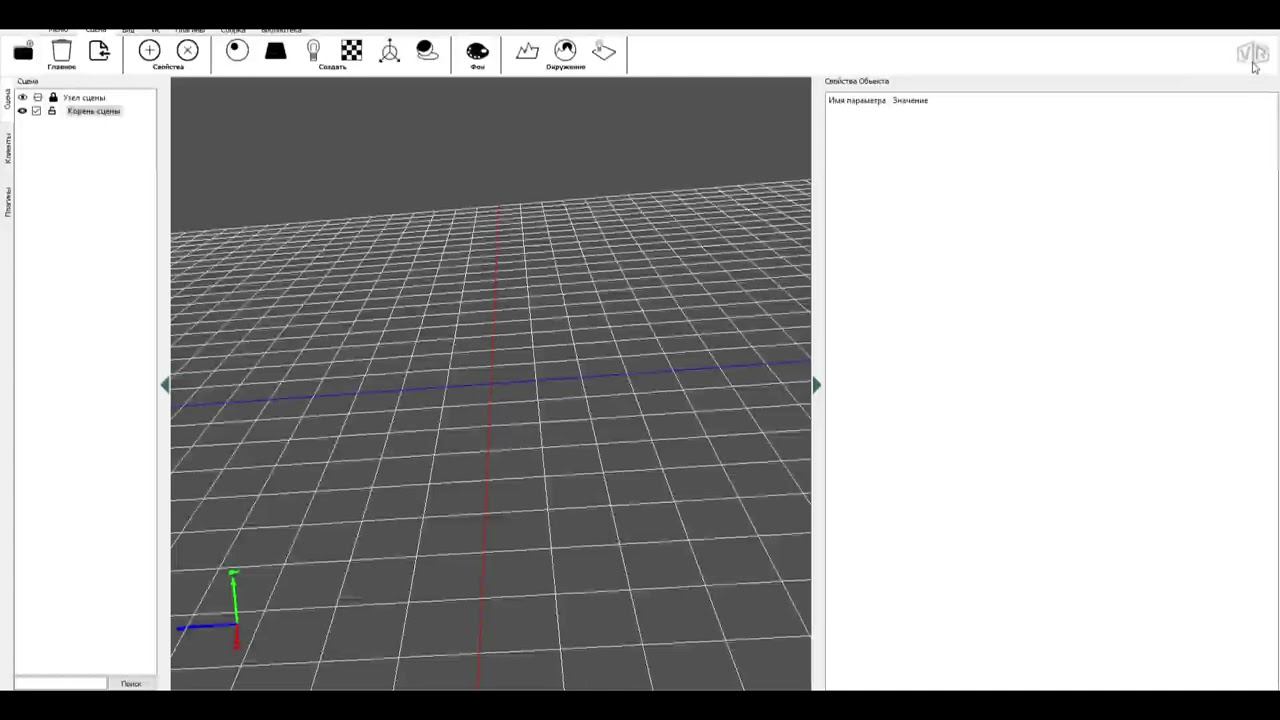Click the scene search input field

(x=60, y=683)
